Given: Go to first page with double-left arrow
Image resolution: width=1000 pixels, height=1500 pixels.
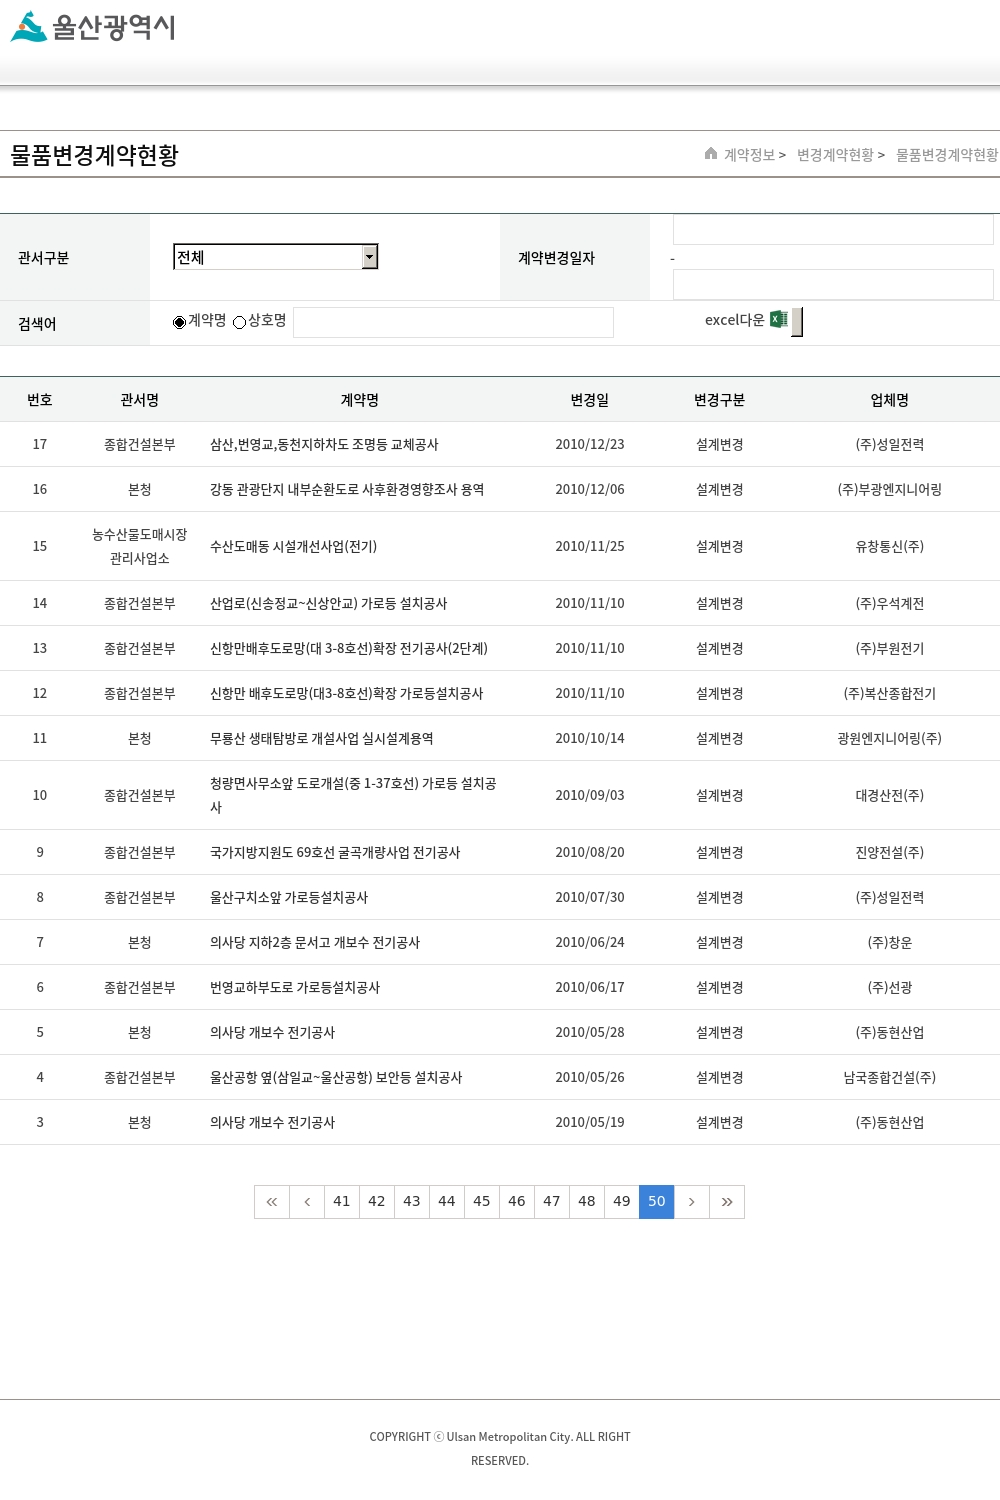Looking at the screenshot, I should pos(272,1202).
